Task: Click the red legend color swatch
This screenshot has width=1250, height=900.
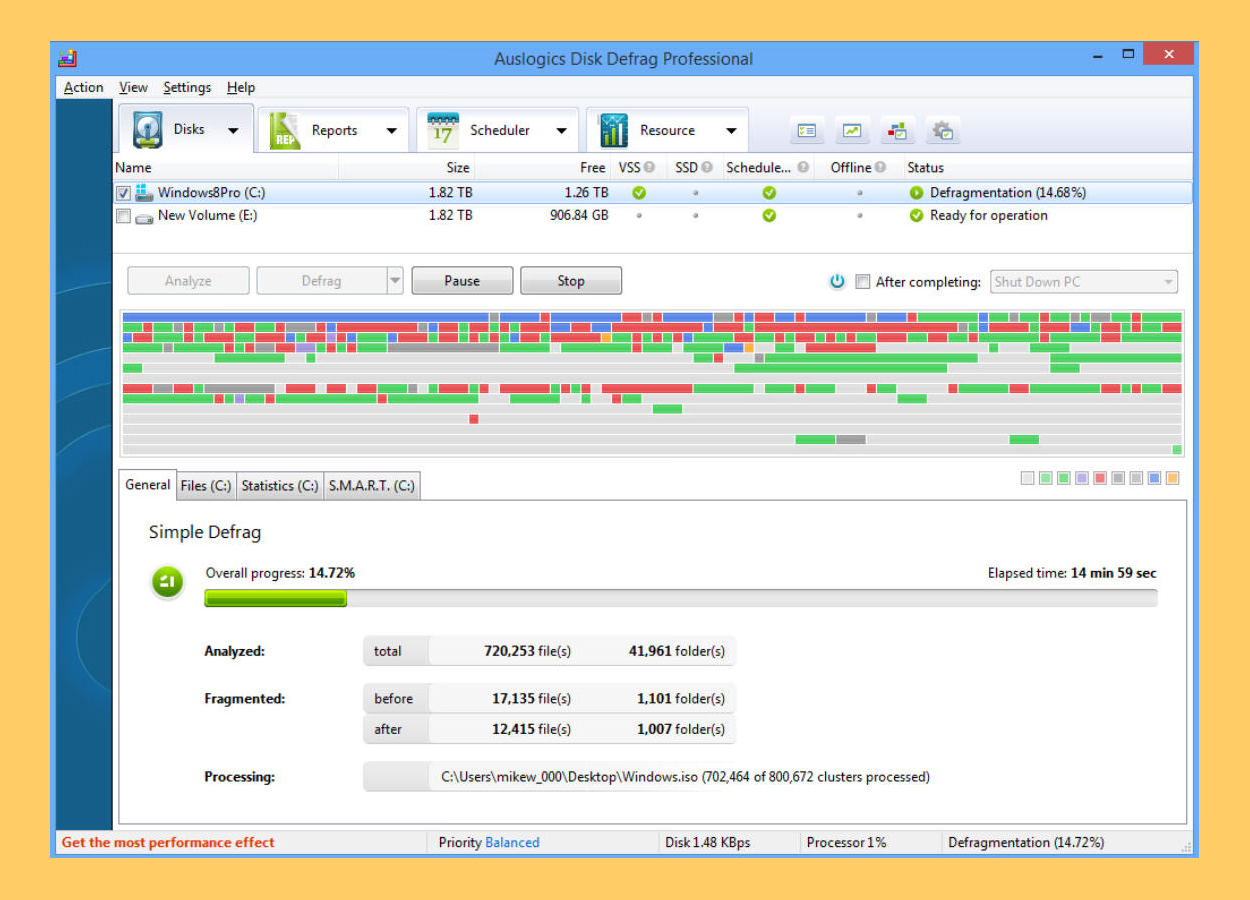Action: [1100, 479]
